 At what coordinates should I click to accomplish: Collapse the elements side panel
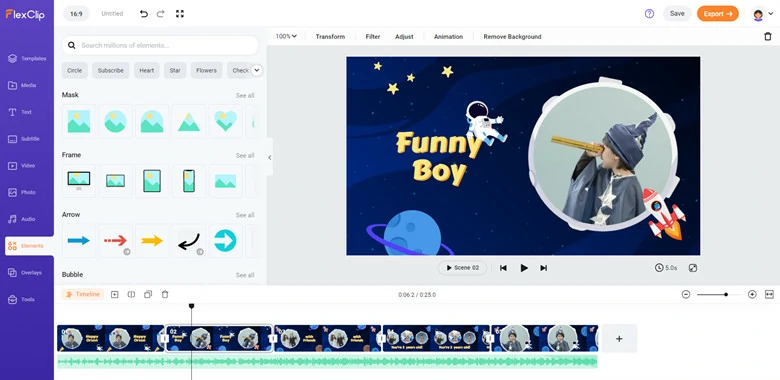[x=270, y=158]
